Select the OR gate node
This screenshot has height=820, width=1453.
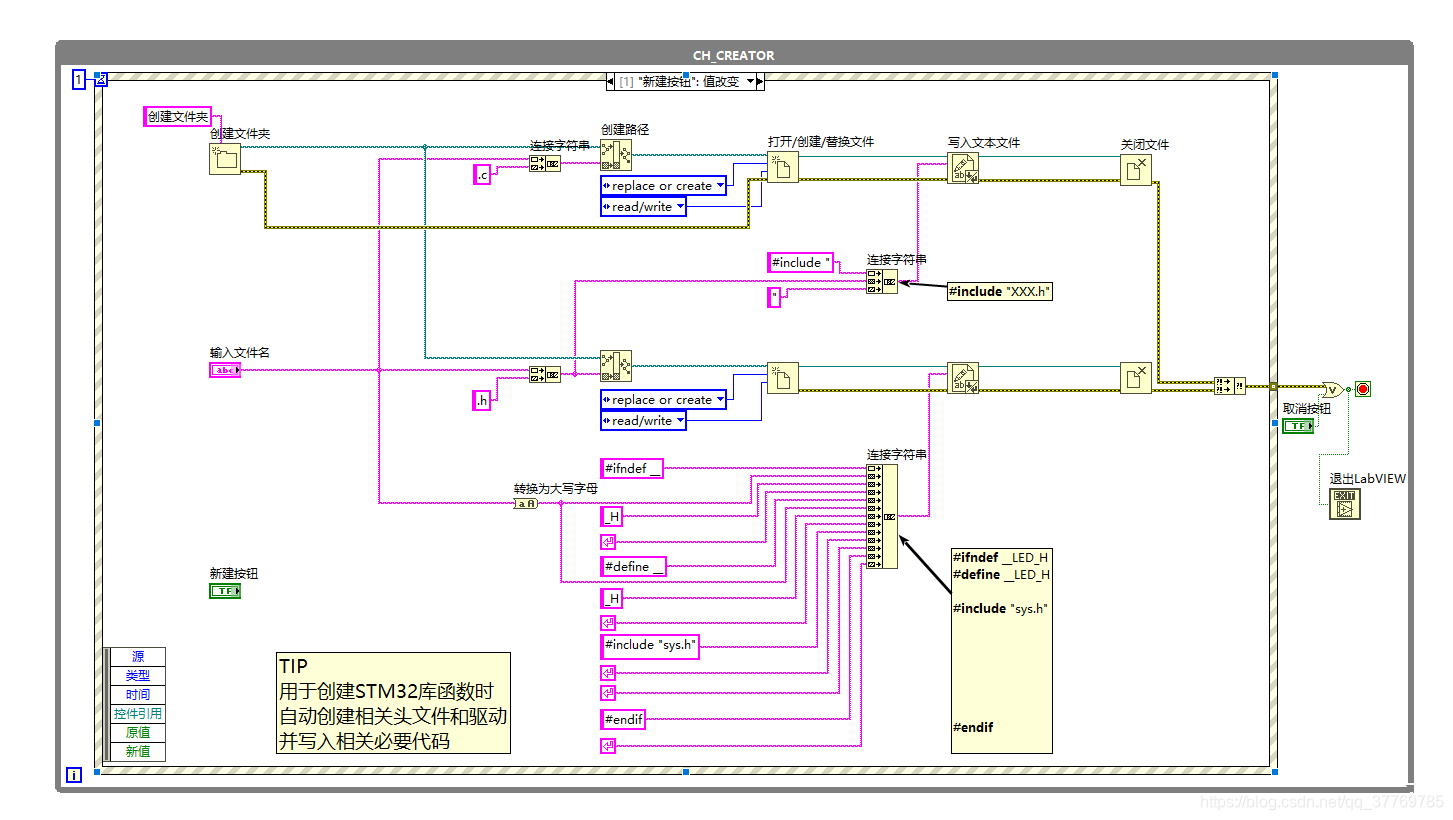(1332, 389)
